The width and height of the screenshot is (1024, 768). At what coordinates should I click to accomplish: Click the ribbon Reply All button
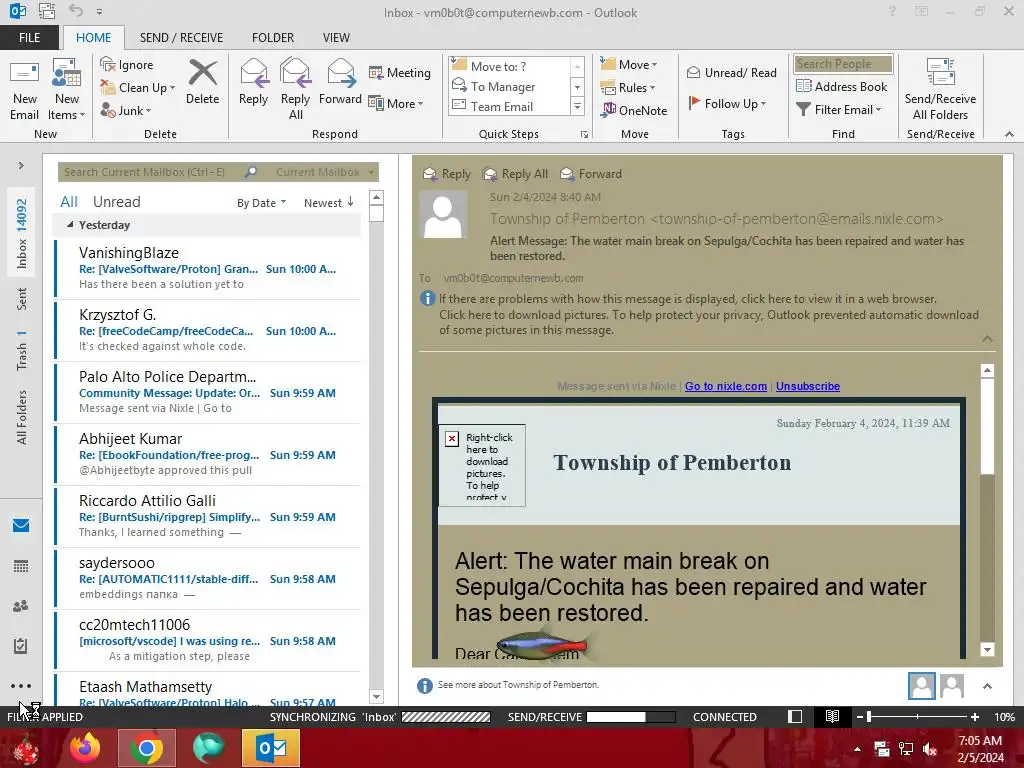[x=295, y=89]
